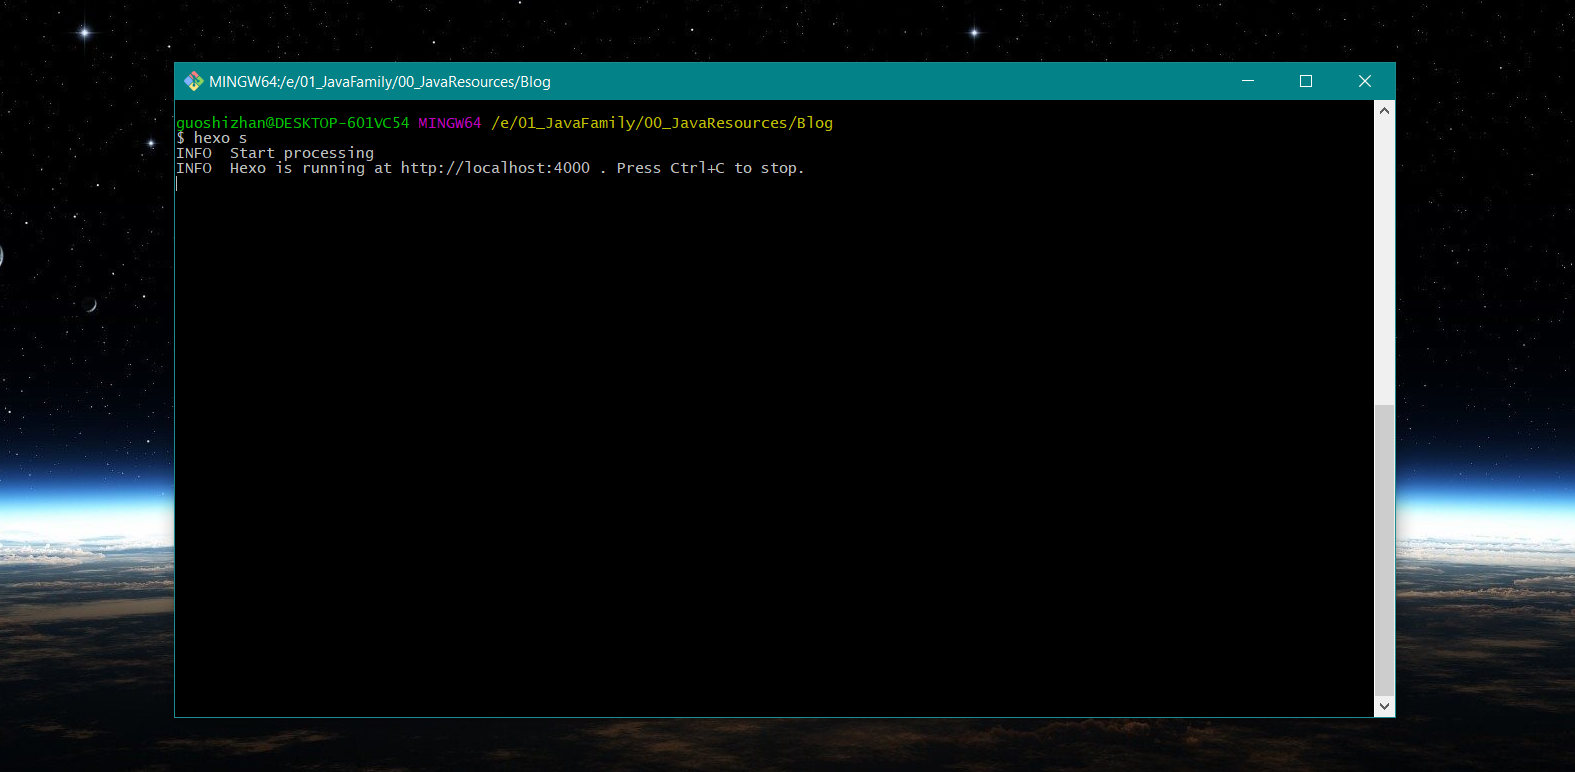Image resolution: width=1575 pixels, height=772 pixels.
Task: Click the INFO label before 'Hexo is running'
Action: point(194,168)
